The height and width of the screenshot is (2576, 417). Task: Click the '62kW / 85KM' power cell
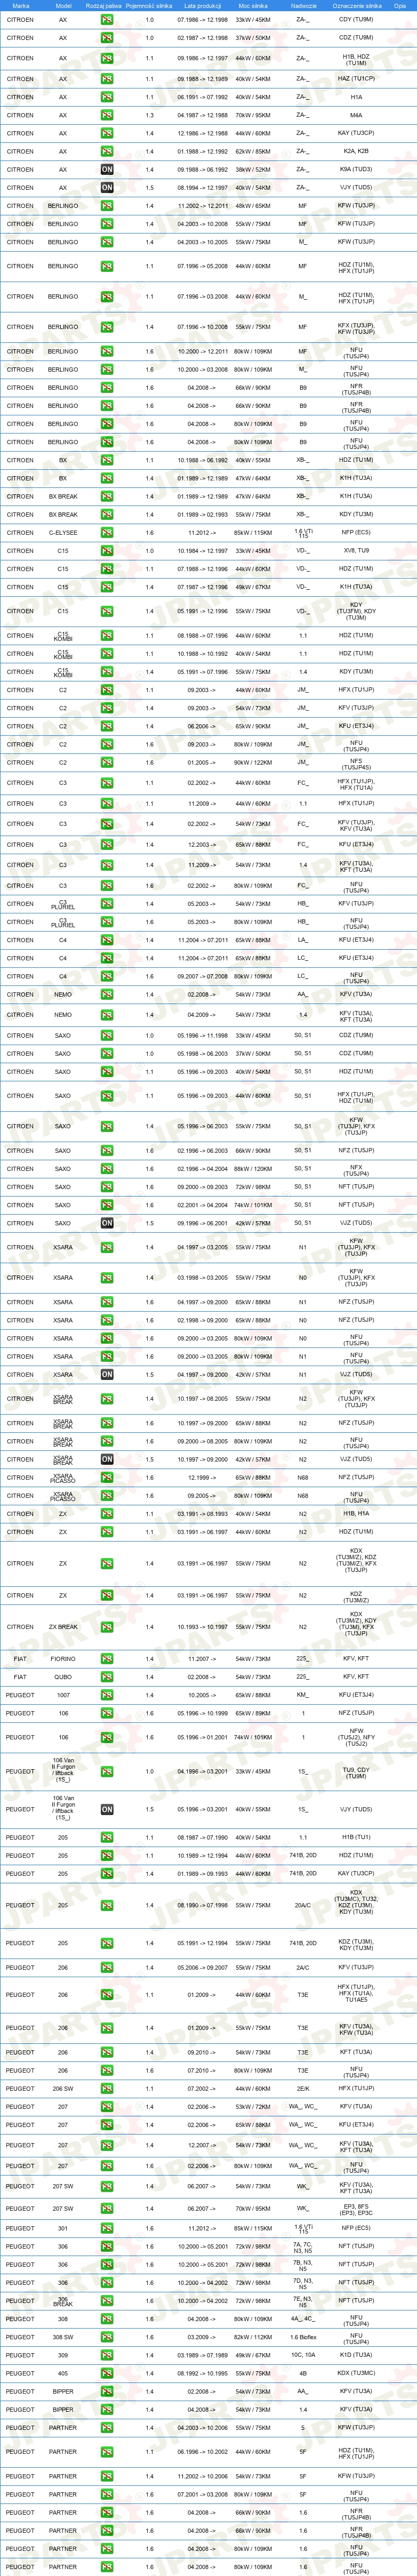click(253, 152)
